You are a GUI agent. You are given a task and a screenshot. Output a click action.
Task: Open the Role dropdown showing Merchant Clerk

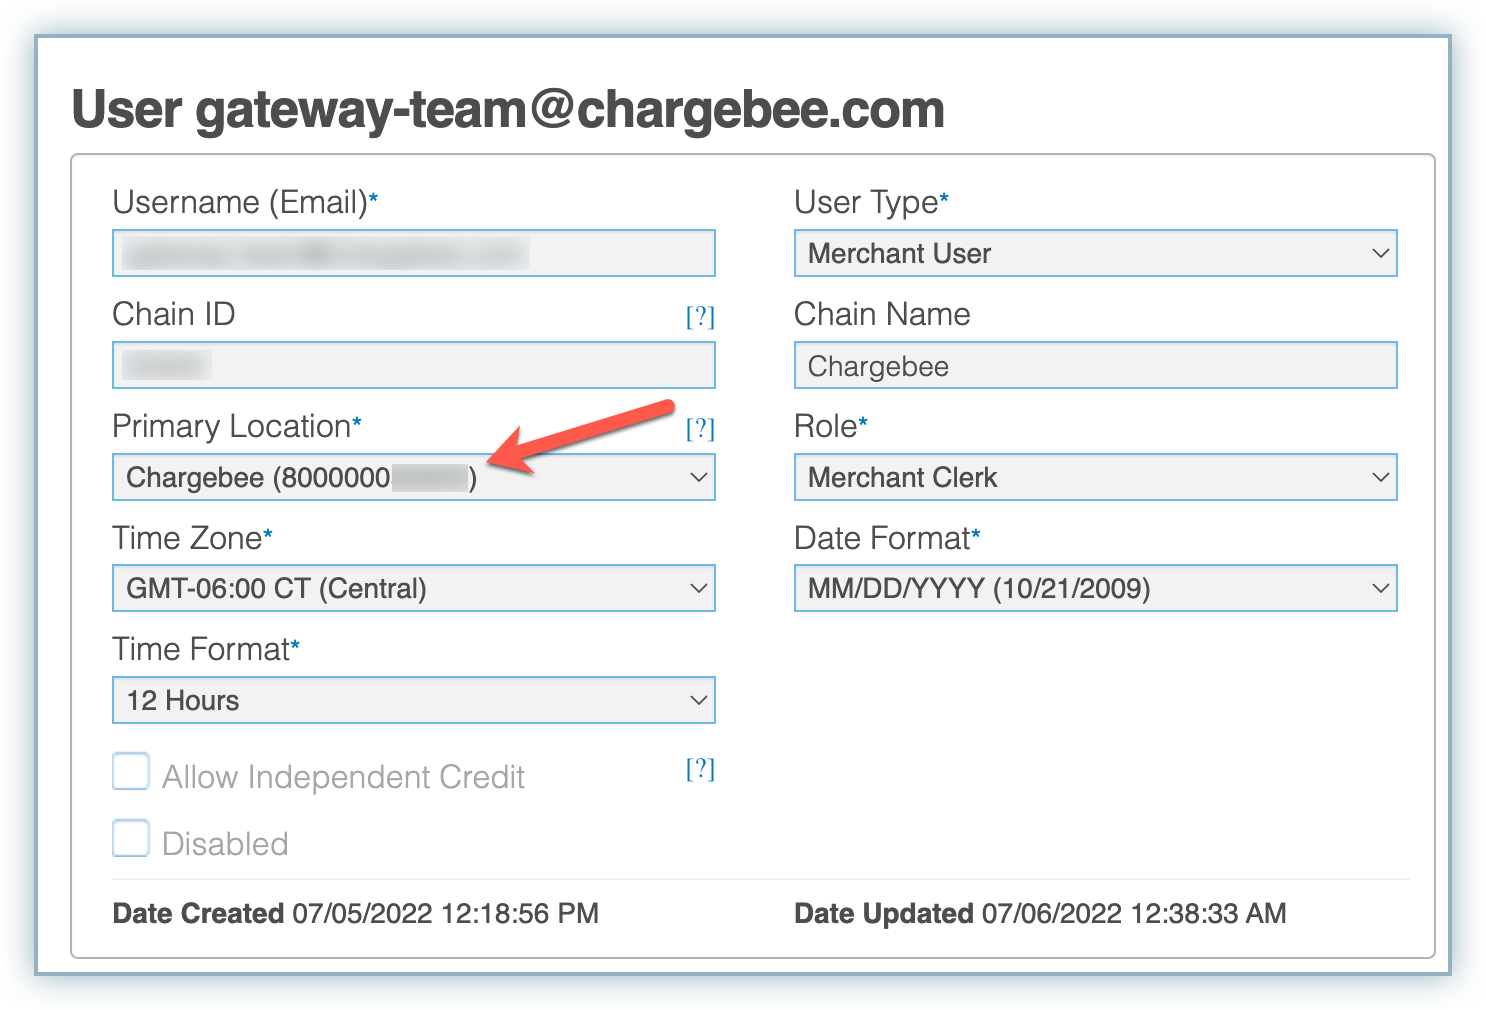click(x=1095, y=478)
